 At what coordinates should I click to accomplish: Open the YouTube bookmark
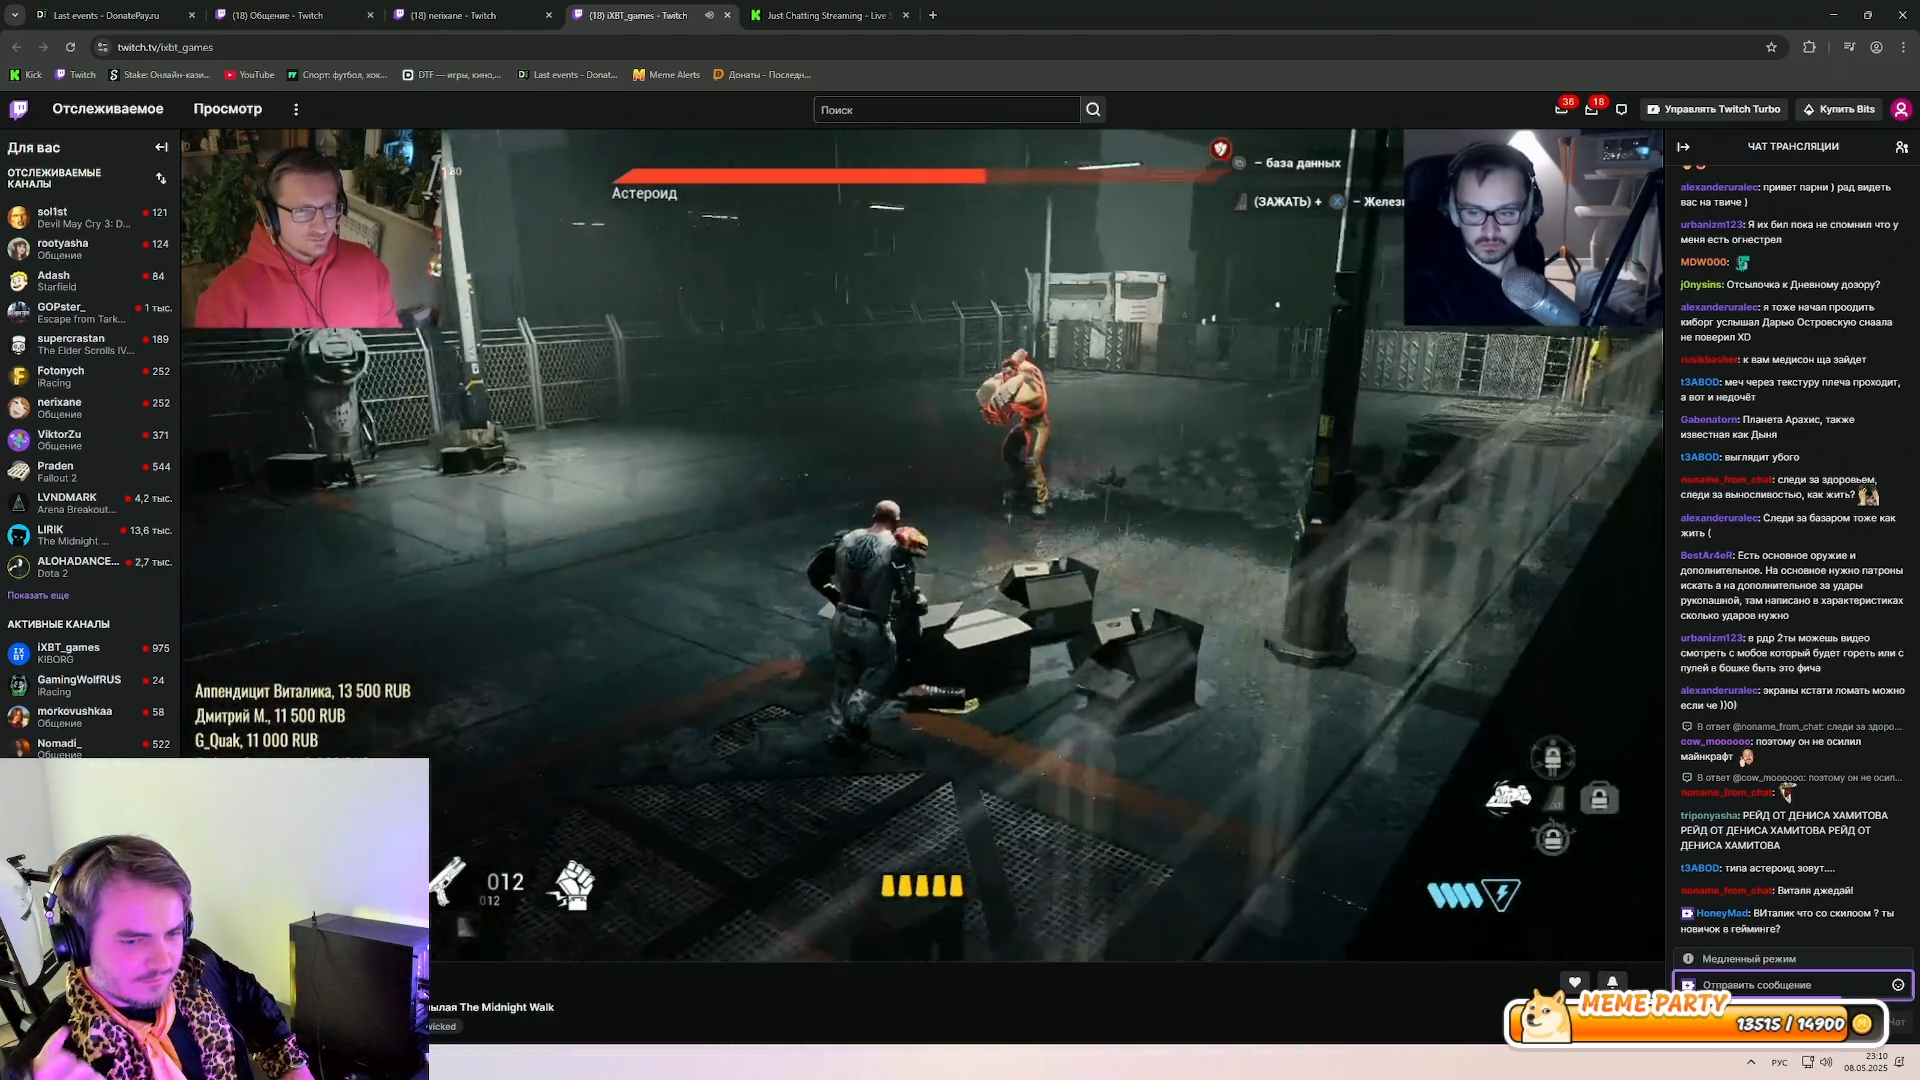[249, 75]
